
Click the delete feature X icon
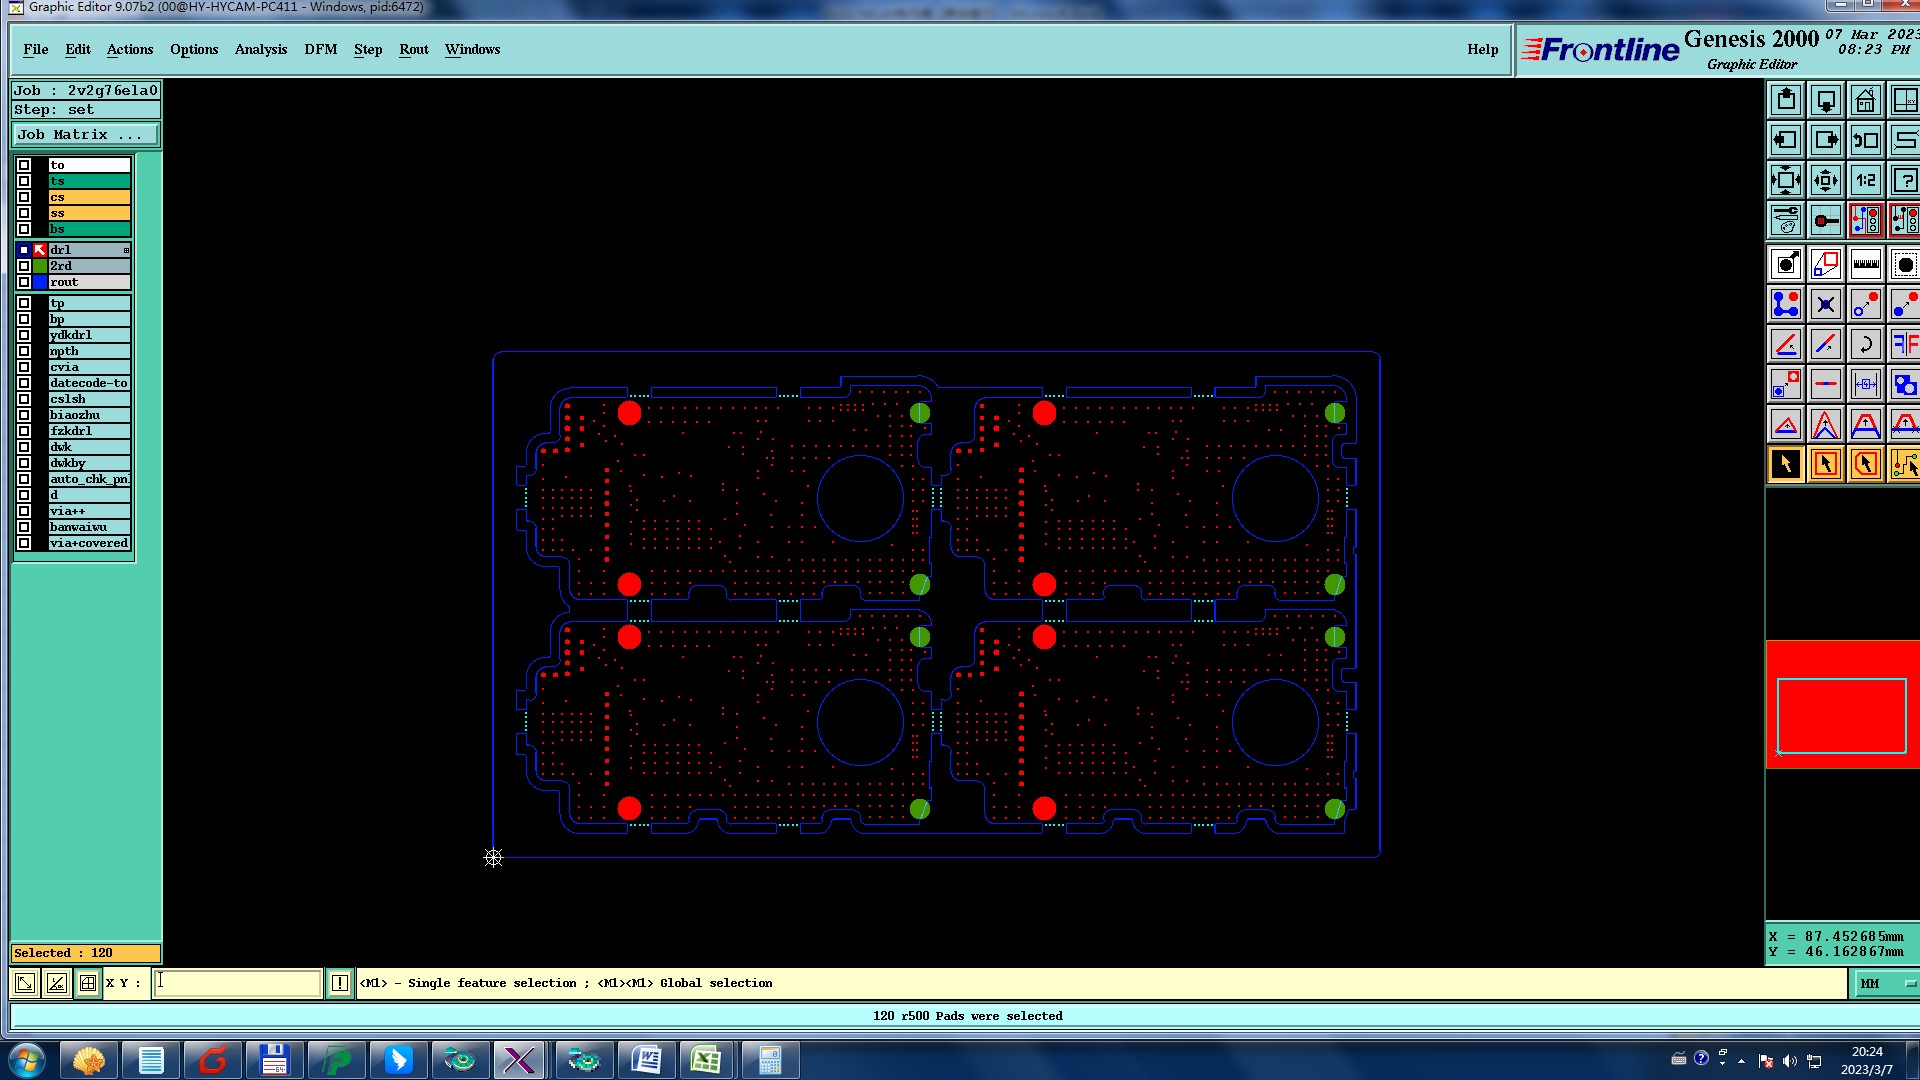click(1825, 305)
